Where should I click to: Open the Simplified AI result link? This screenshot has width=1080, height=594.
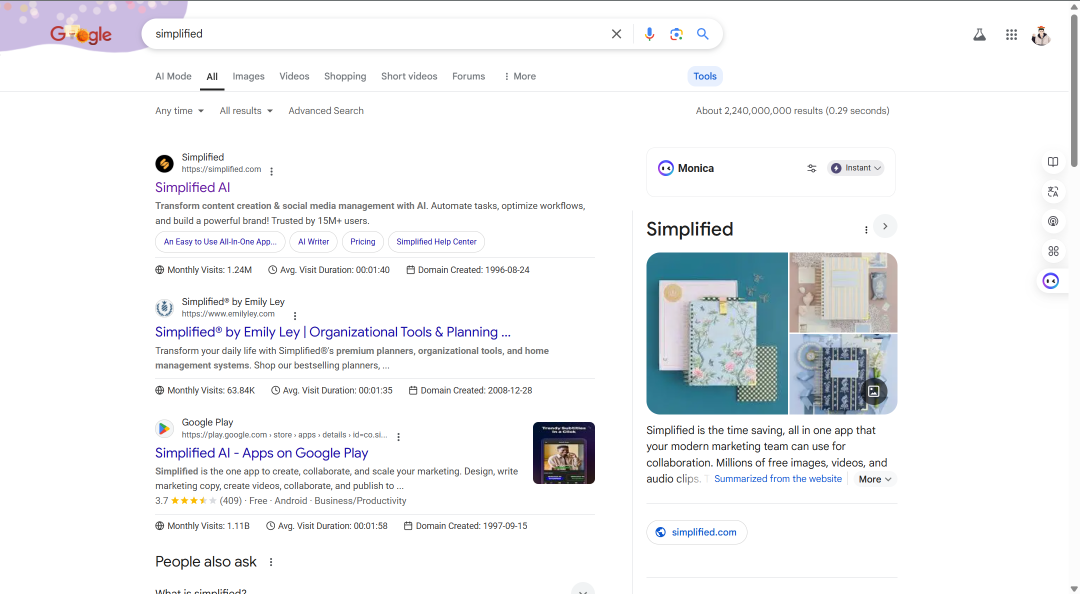point(192,187)
